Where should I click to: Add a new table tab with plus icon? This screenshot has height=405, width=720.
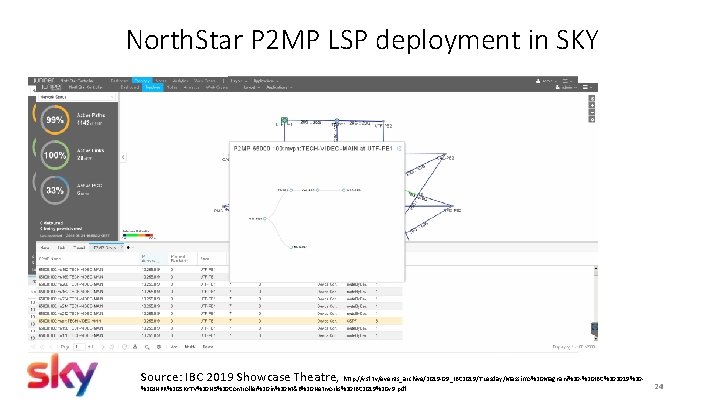point(128,248)
